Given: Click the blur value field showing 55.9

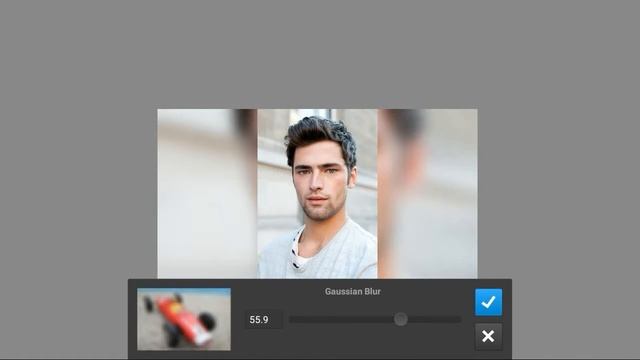Looking at the screenshot, I should [x=264, y=320].
